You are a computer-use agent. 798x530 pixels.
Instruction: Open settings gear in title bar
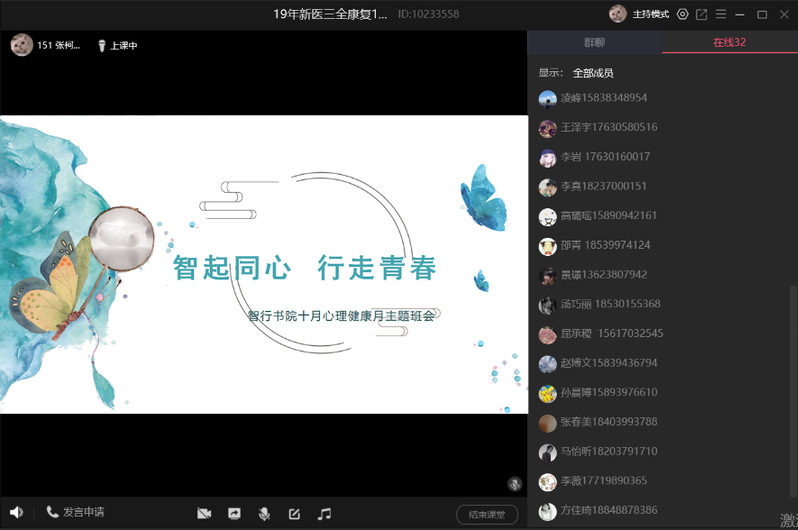pyautogui.click(x=683, y=14)
